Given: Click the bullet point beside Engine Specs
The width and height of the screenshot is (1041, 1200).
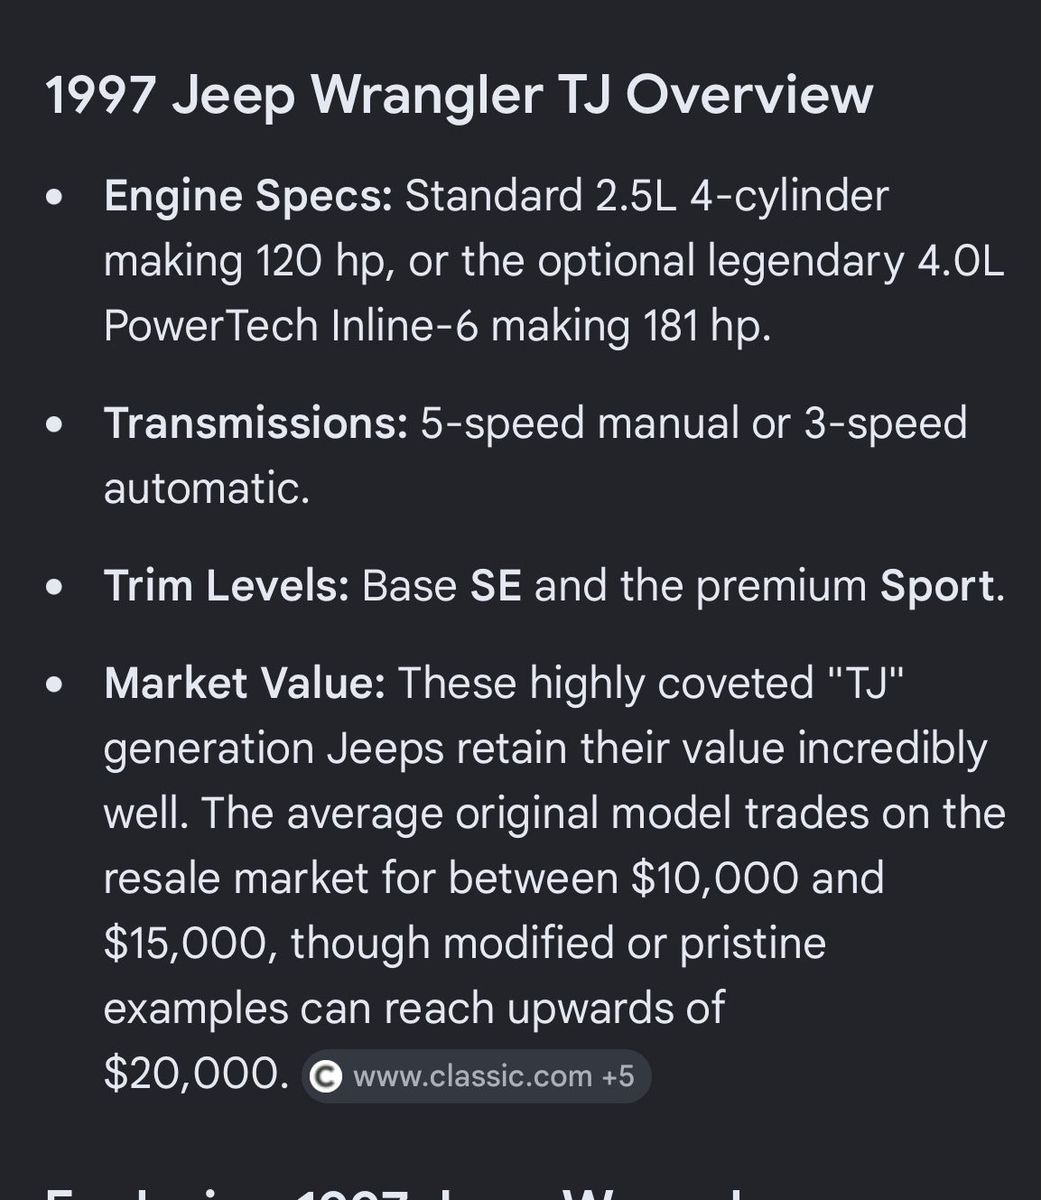Looking at the screenshot, I should [57, 197].
